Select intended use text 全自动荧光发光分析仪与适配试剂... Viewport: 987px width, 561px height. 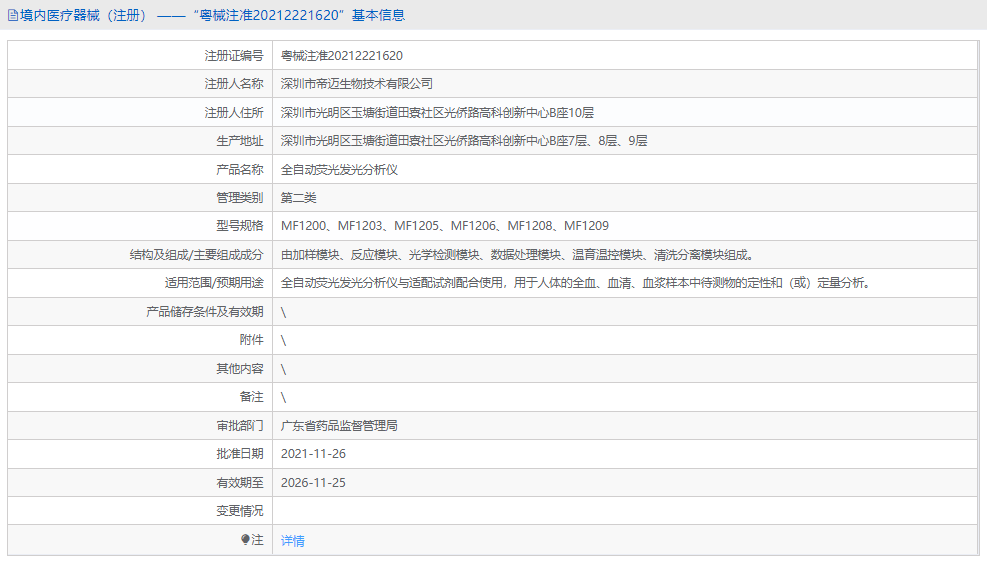tap(577, 283)
